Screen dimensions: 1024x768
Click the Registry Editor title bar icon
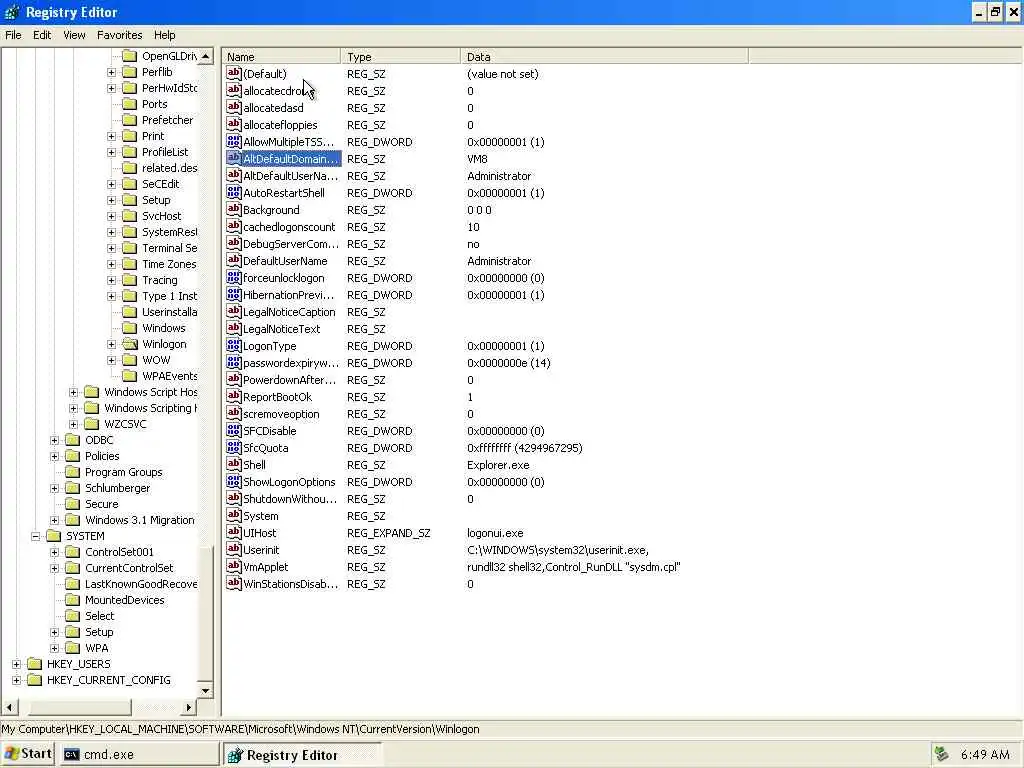(x=12, y=12)
